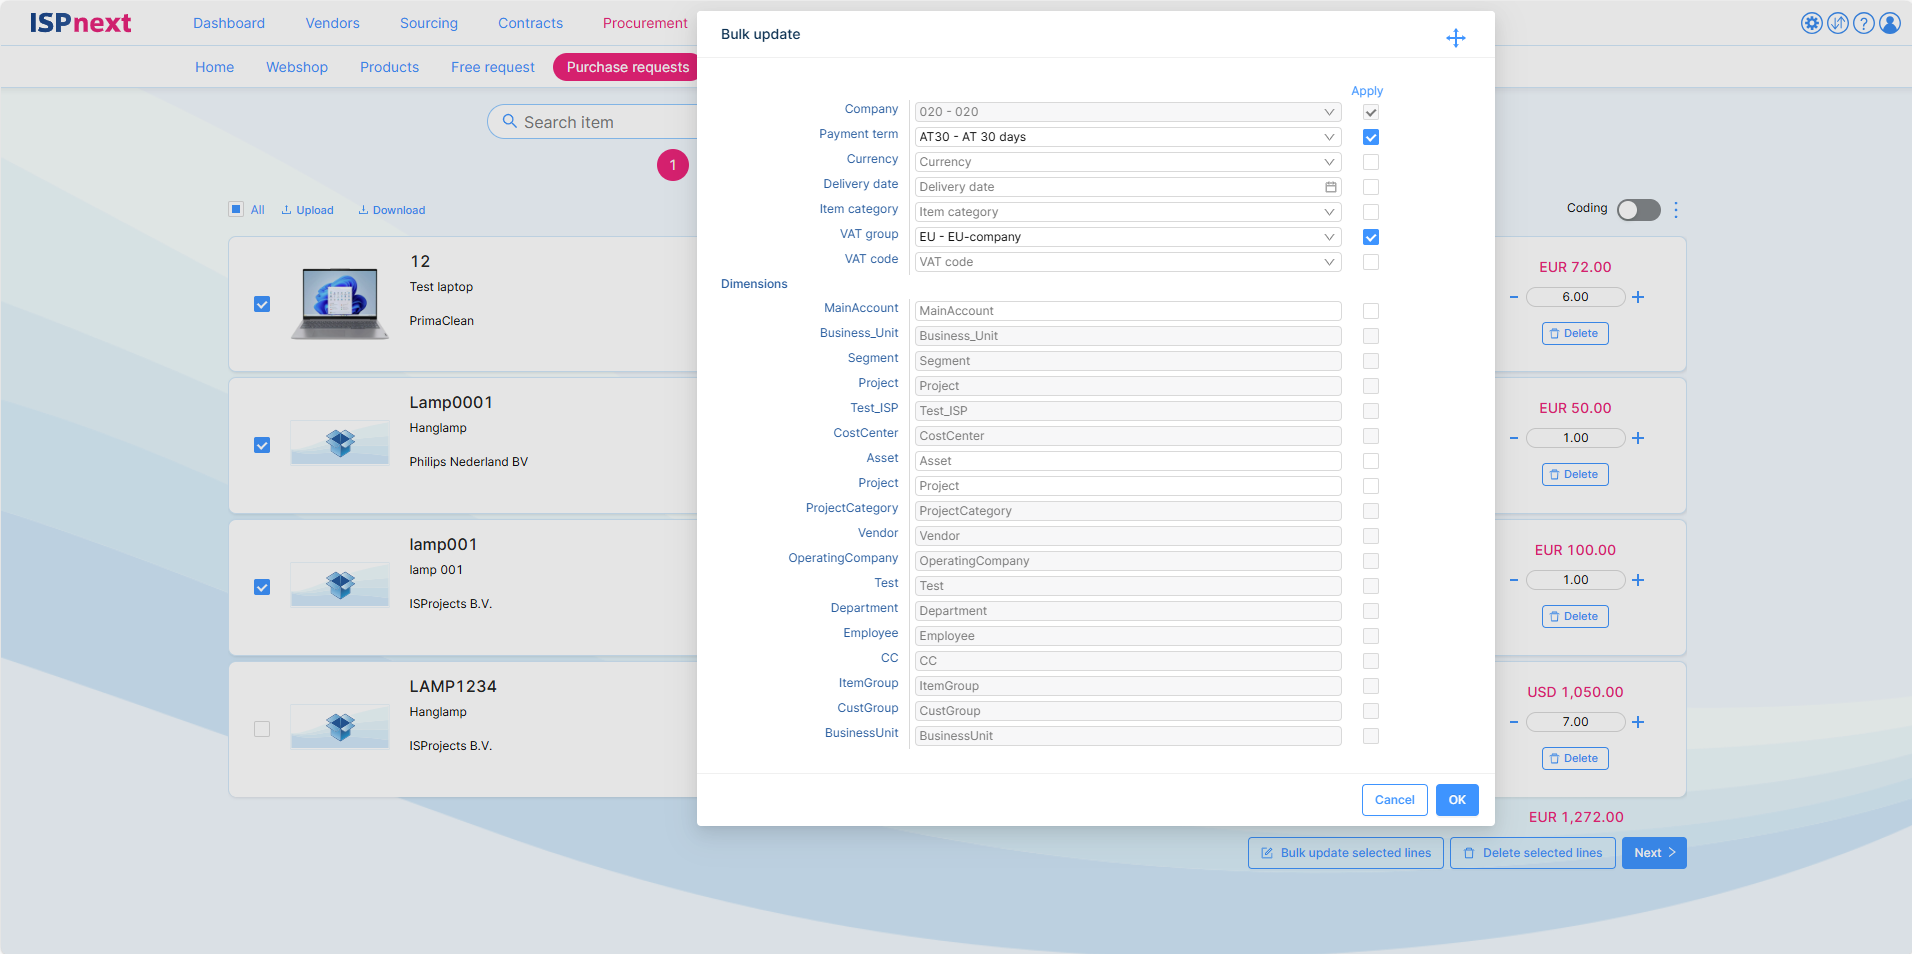Select the LAMP1234 line checkbox
1912x954 pixels.
(262, 729)
